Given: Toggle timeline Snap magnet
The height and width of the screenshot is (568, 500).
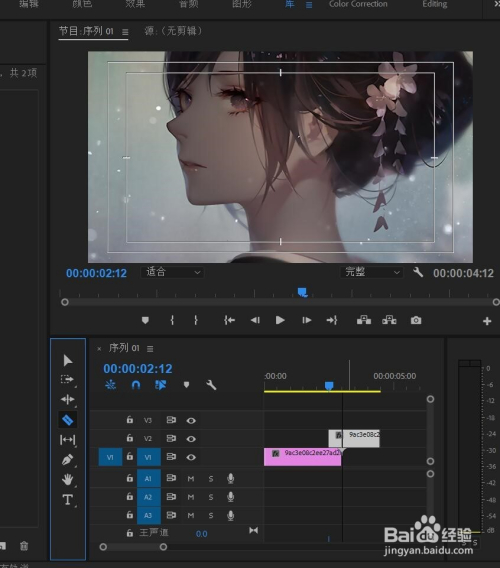Looking at the screenshot, I should click(136, 385).
